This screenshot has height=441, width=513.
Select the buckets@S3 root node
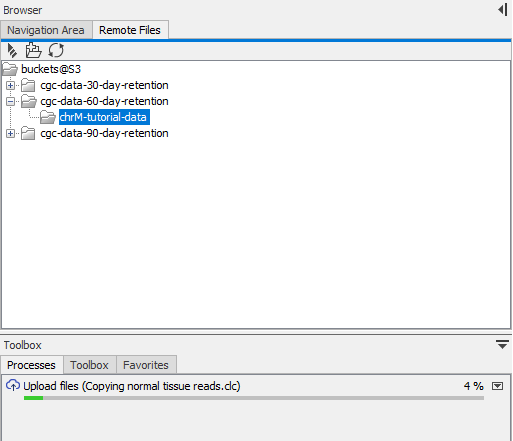pos(51,69)
